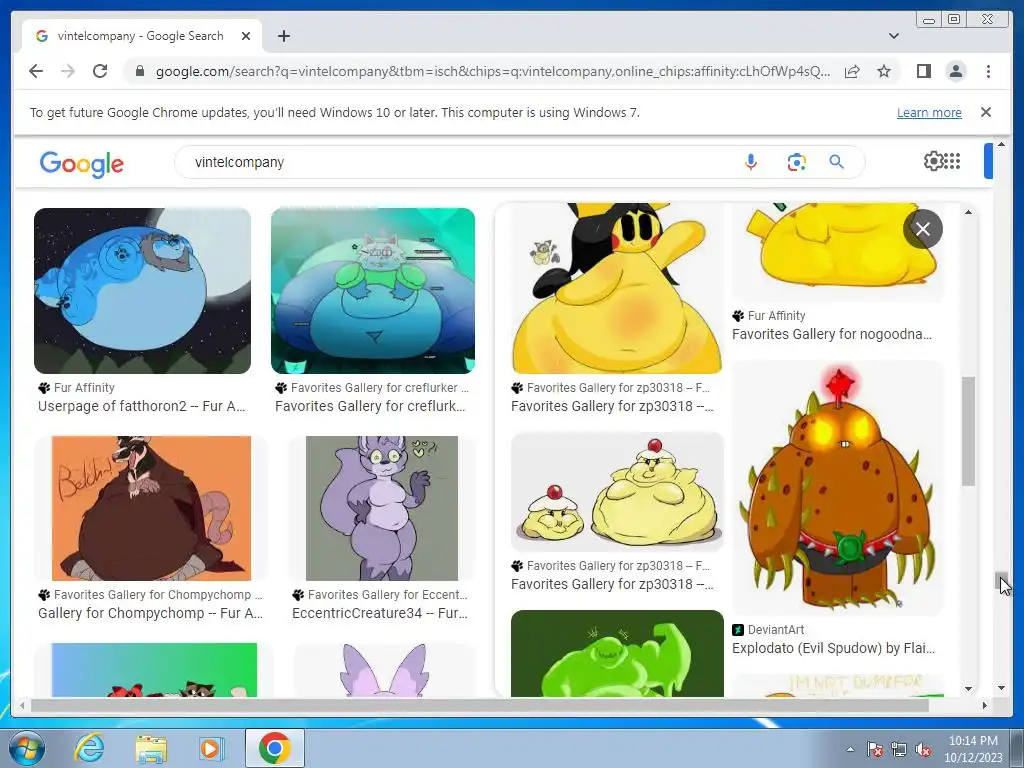Click the horizontal scrollbar right arrow

click(x=985, y=705)
